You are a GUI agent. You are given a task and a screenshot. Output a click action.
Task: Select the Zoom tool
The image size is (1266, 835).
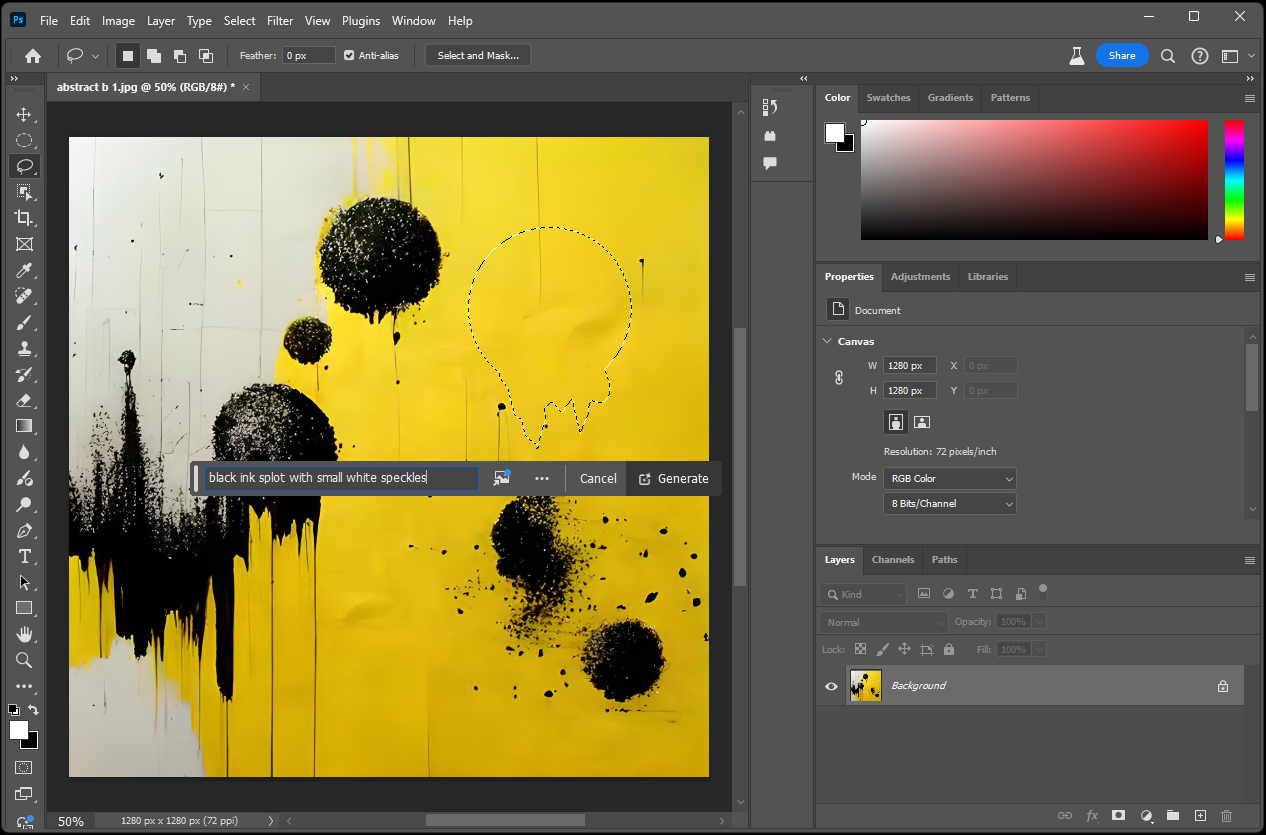[x=24, y=660]
